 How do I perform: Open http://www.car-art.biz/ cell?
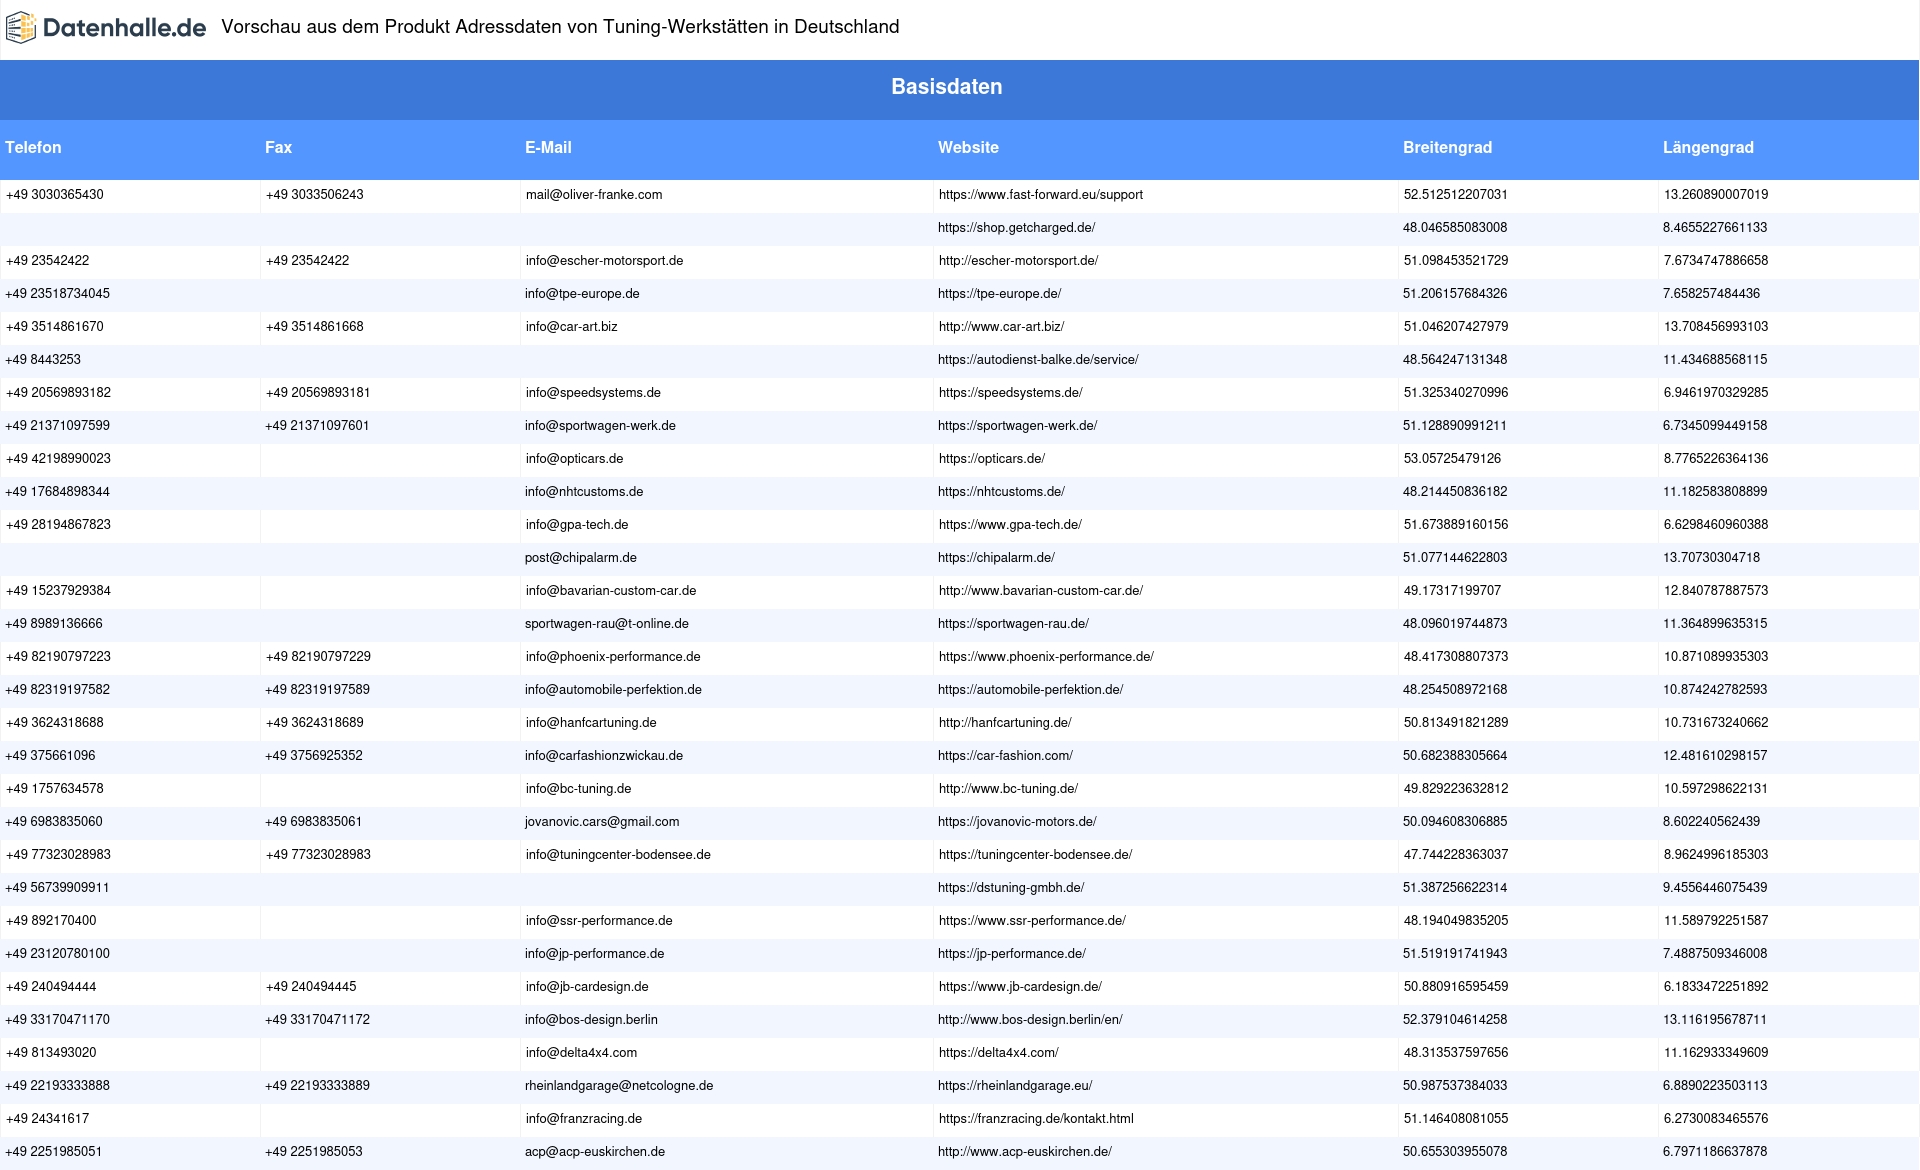[x=1001, y=327]
